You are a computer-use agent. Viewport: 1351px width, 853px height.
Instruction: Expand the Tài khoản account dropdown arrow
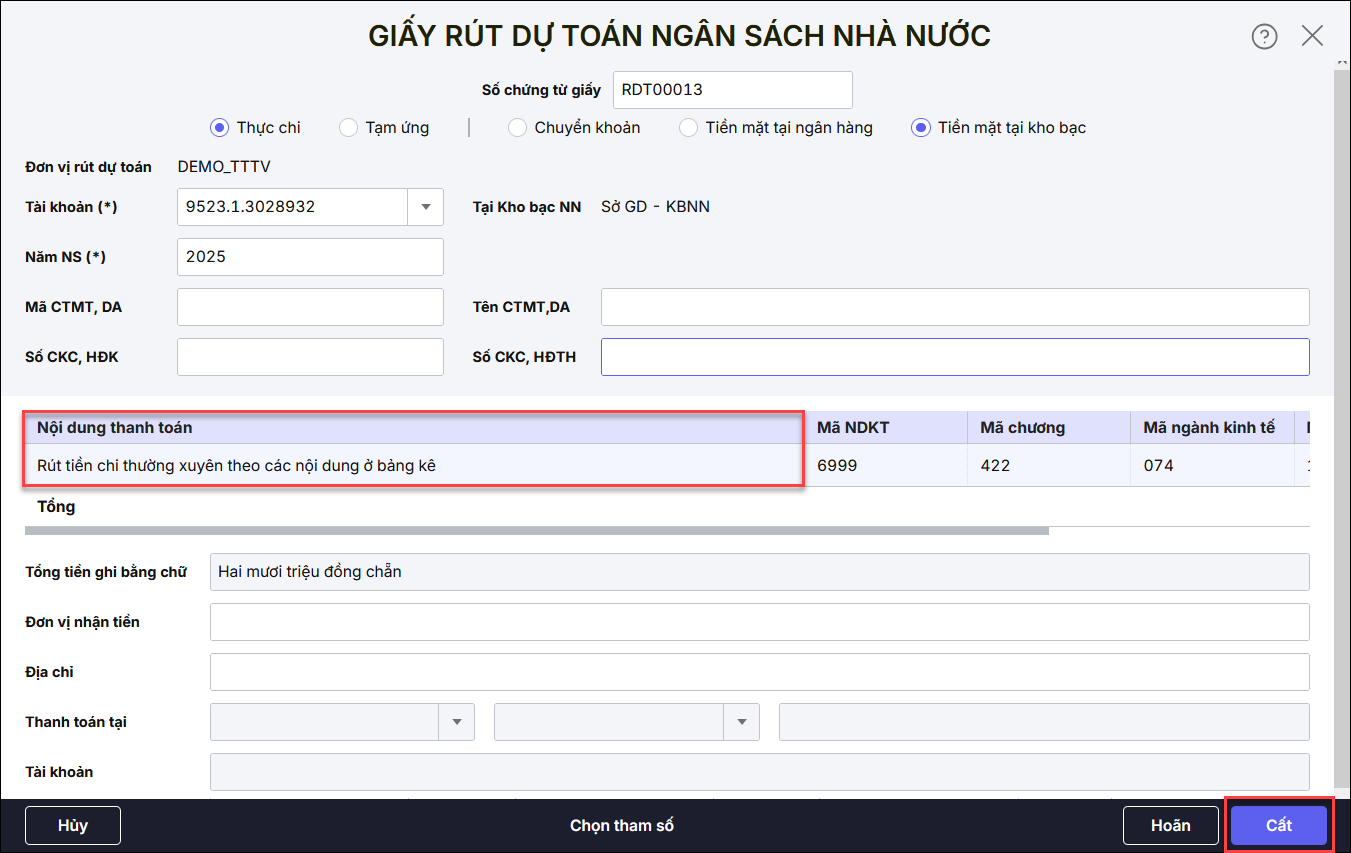point(425,207)
